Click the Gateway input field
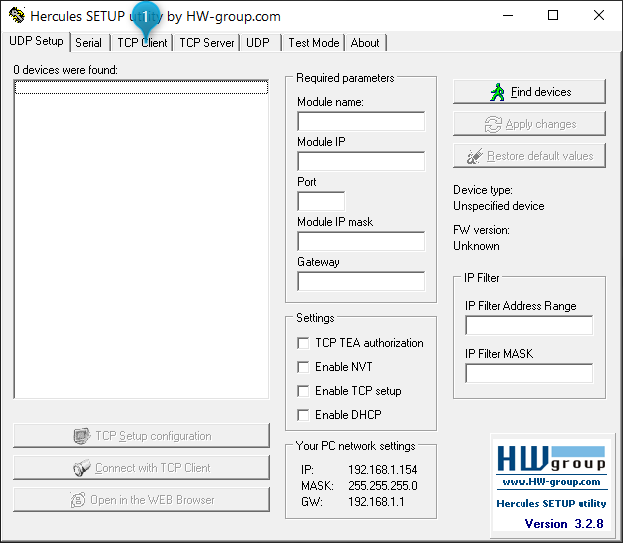Viewport: 623px width, 543px height. [x=361, y=281]
